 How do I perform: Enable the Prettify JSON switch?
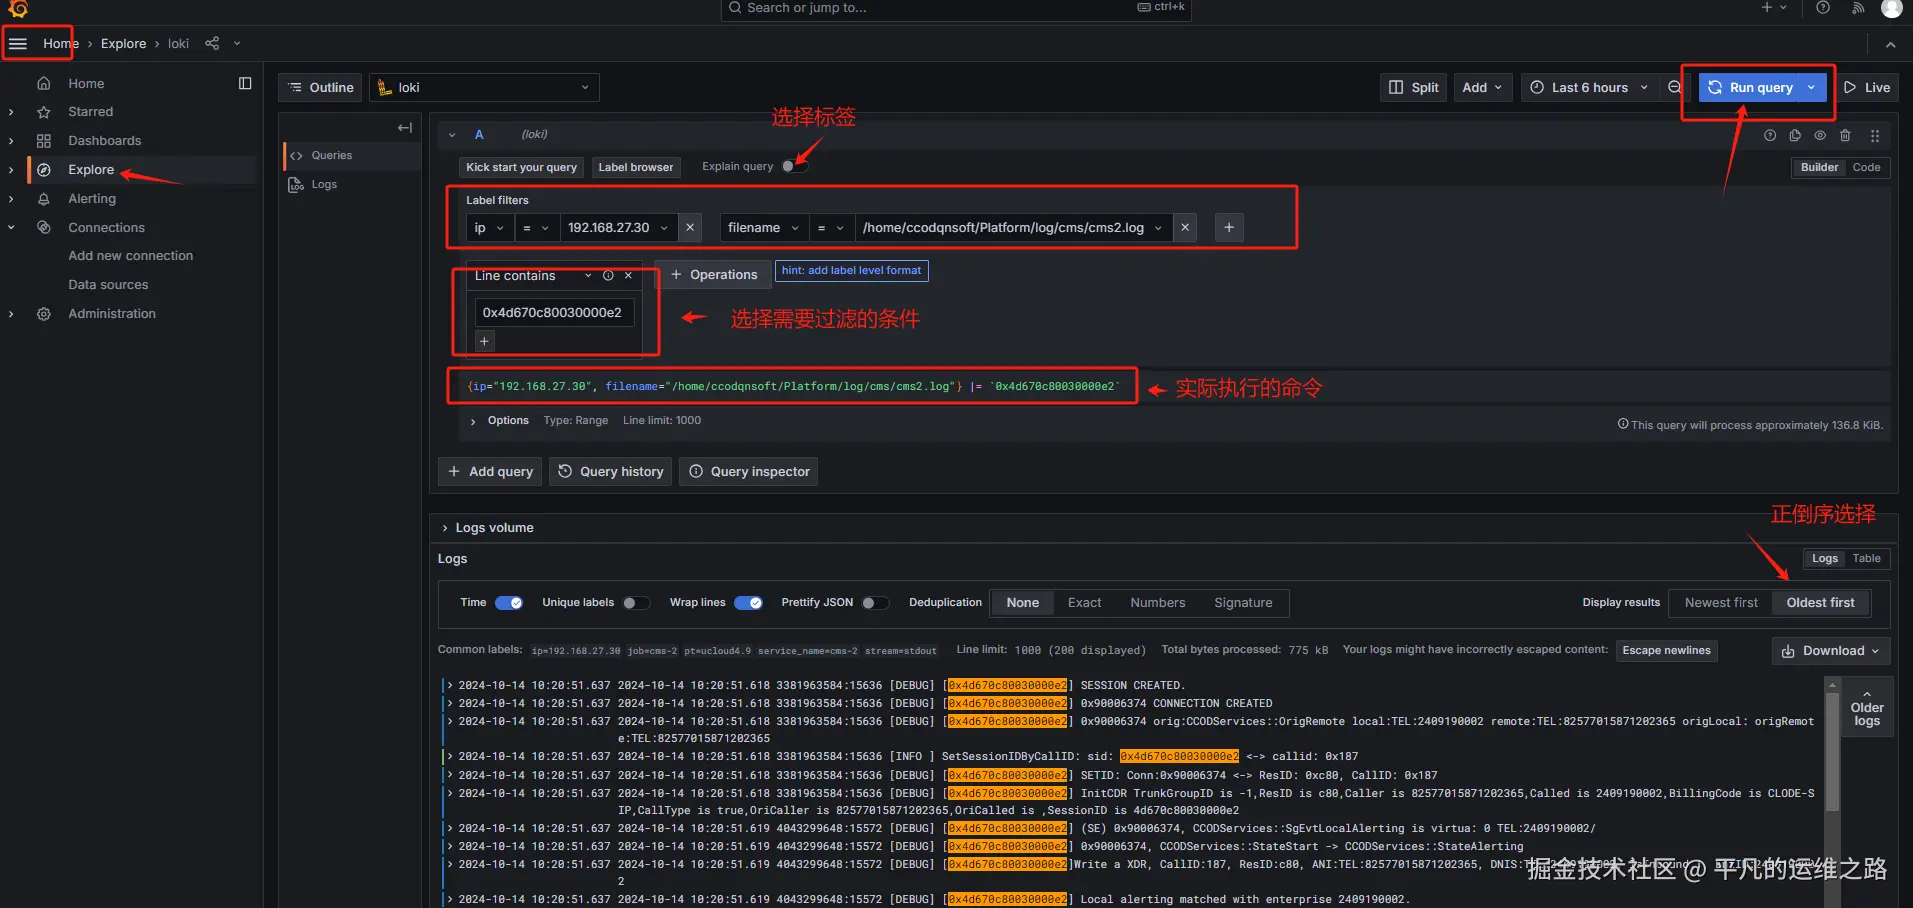pos(875,603)
